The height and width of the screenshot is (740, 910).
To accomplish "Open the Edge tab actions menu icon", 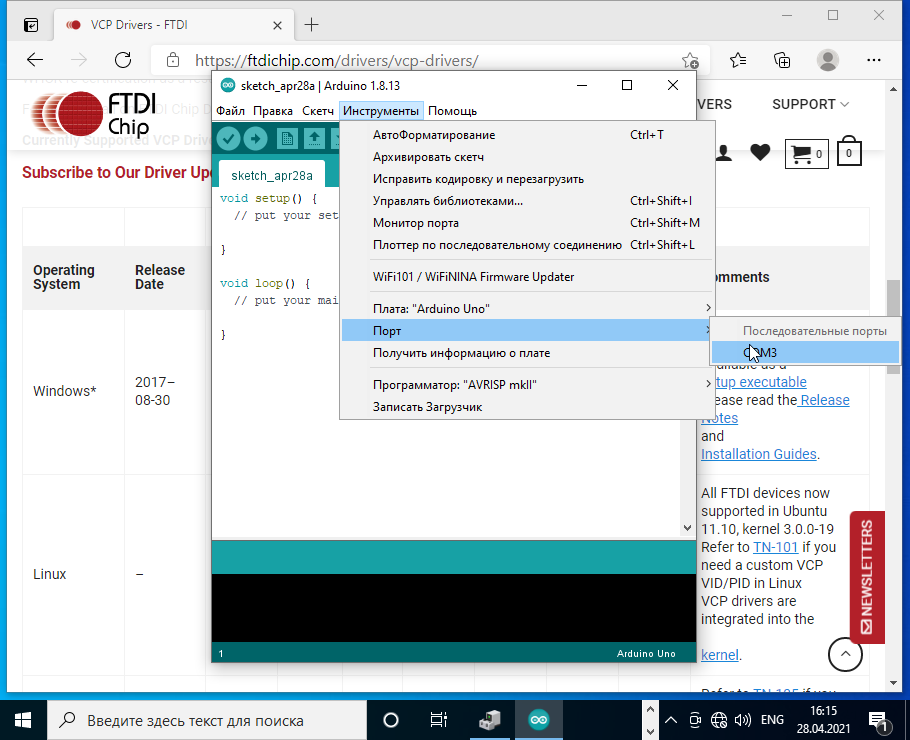I will [x=31, y=25].
